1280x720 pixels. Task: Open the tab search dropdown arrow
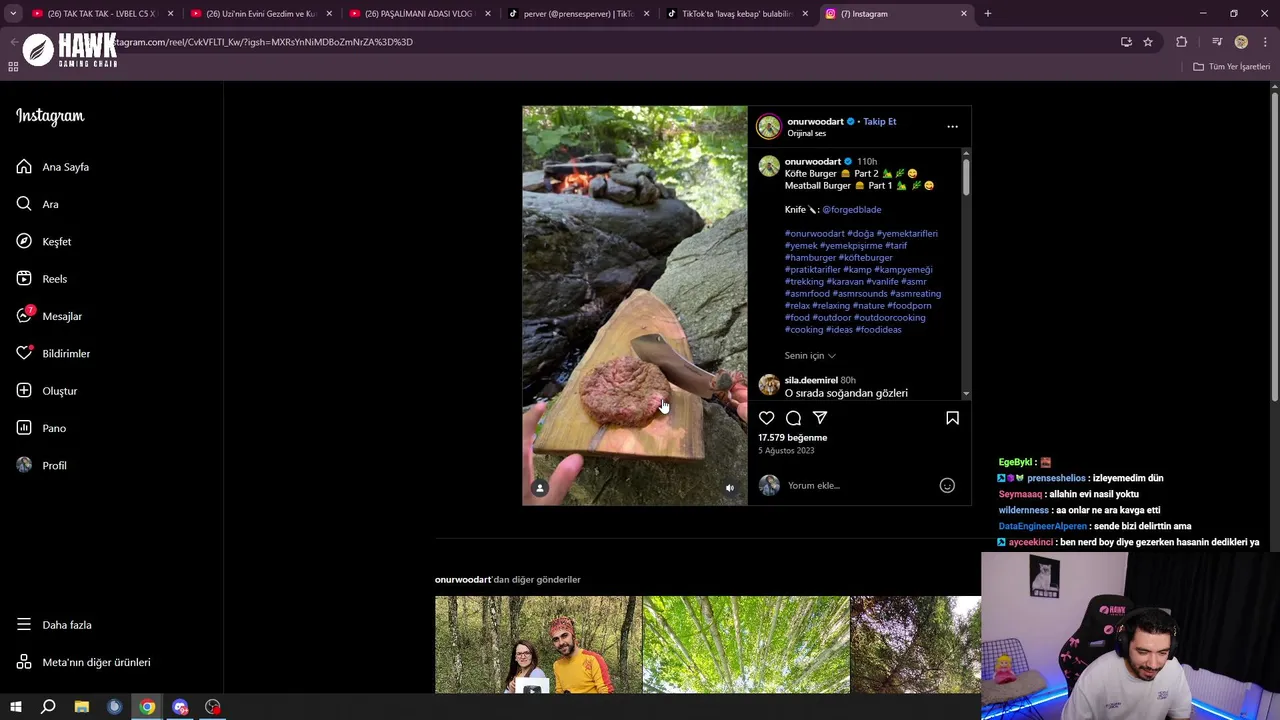[x=13, y=14]
